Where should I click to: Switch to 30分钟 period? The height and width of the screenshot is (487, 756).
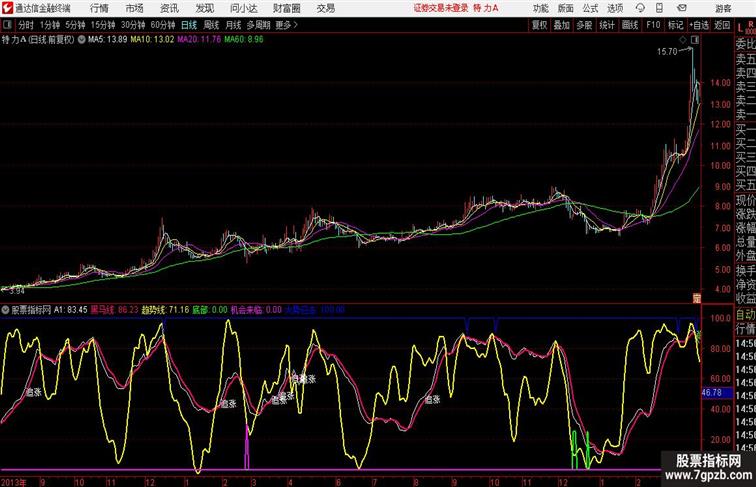[x=133, y=25]
